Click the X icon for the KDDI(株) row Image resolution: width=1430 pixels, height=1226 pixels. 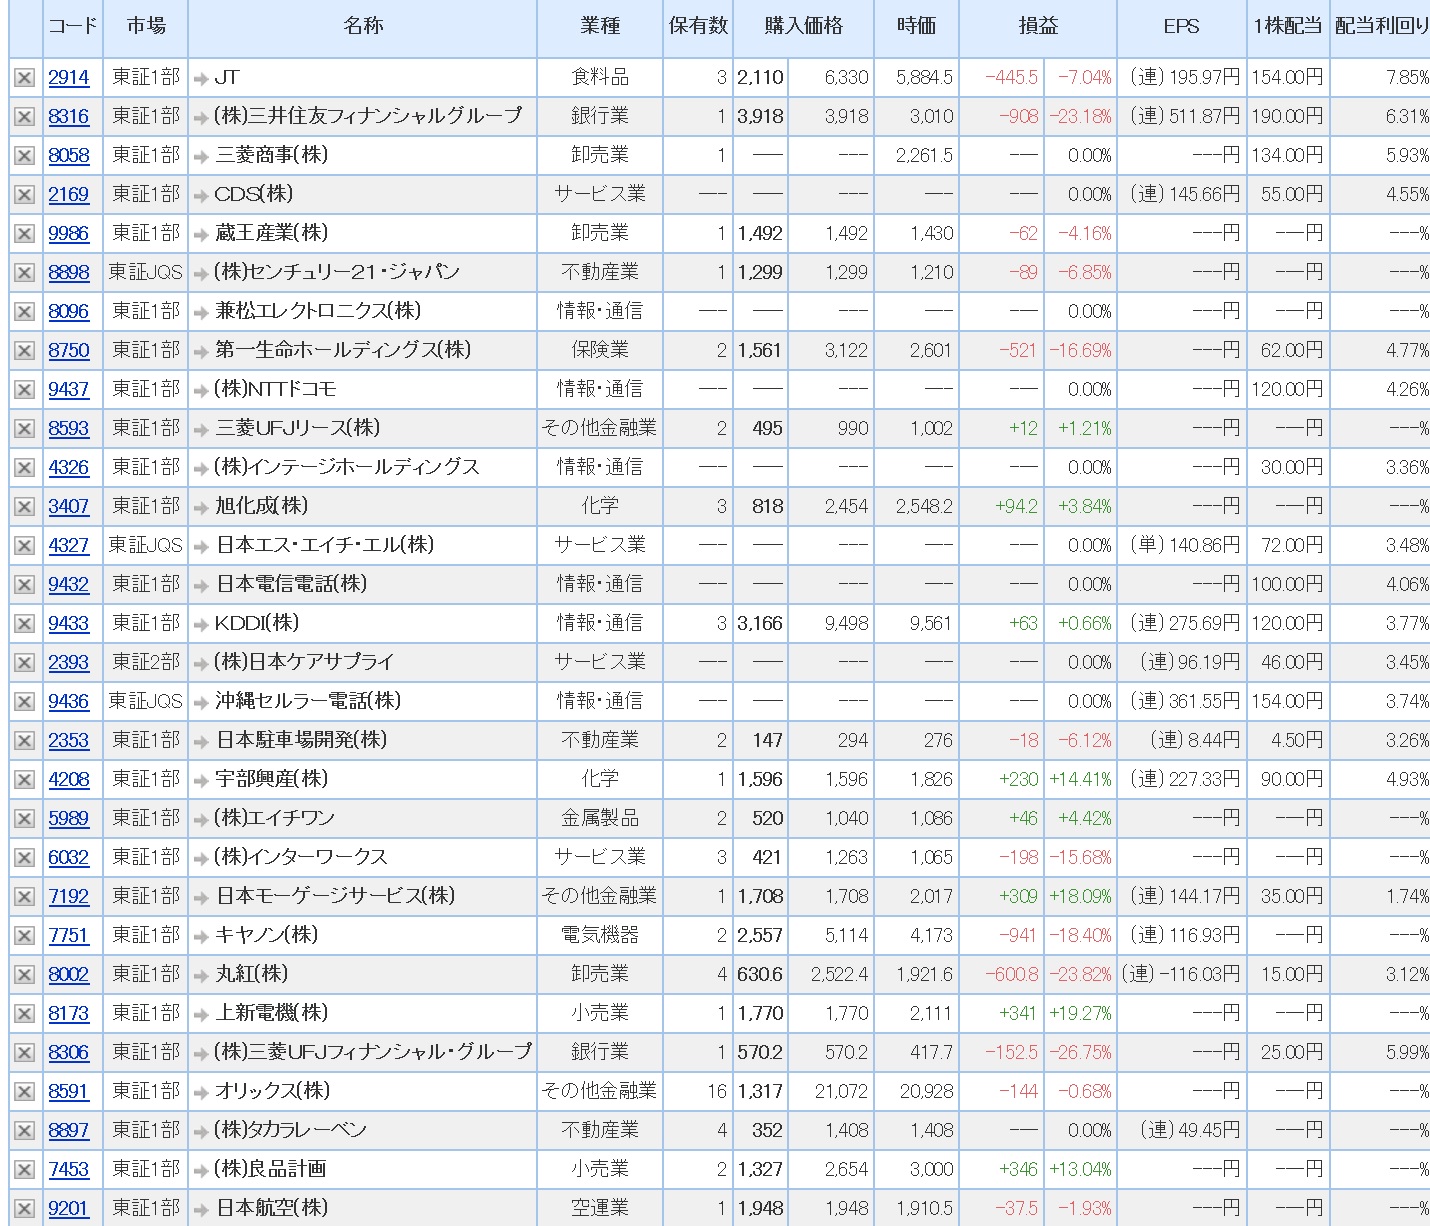click(25, 624)
